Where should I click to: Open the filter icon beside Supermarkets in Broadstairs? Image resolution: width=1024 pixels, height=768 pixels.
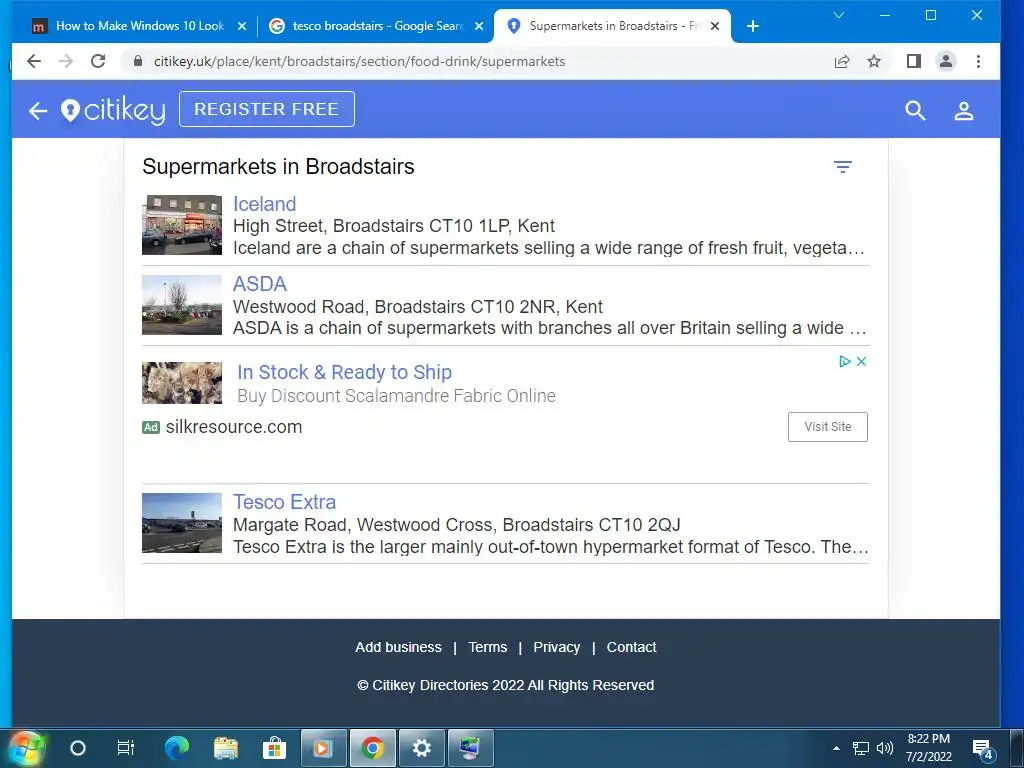(x=842, y=167)
